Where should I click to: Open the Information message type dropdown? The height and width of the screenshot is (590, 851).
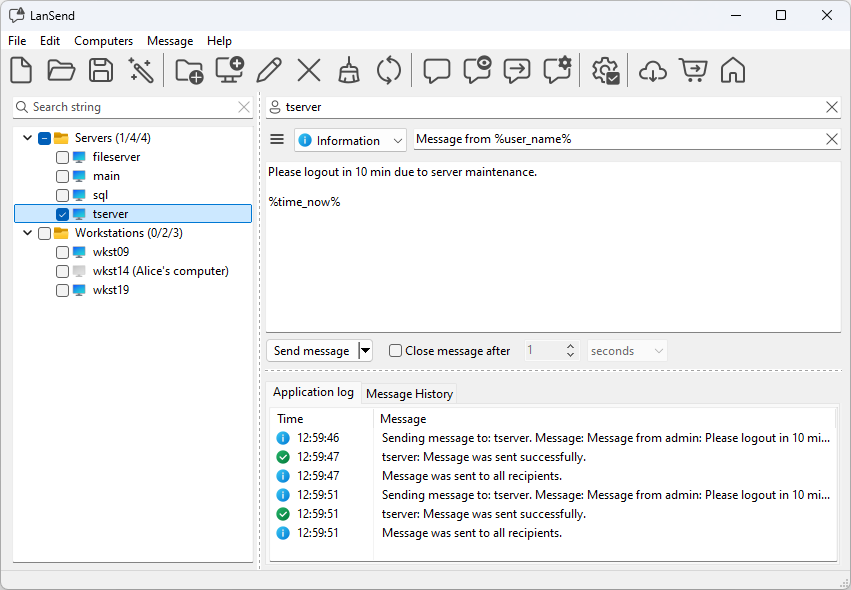click(x=350, y=140)
